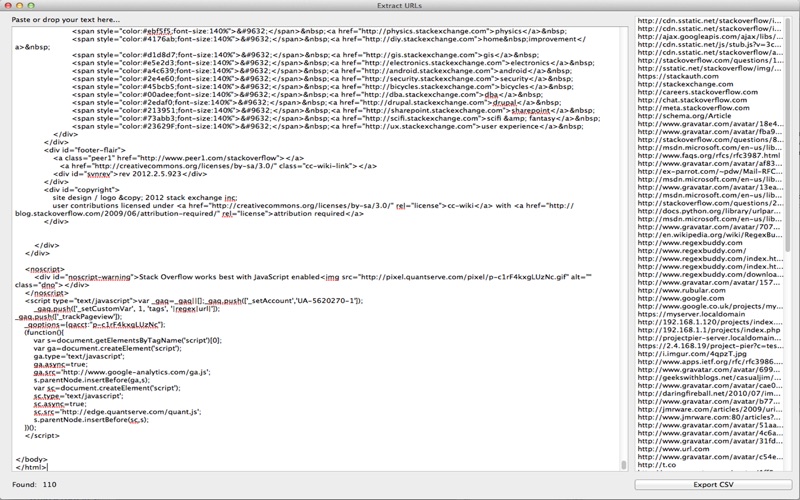Screen dimensions: 800x500
Task: Close the Extract URLs window
Action: click(x=8, y=5)
